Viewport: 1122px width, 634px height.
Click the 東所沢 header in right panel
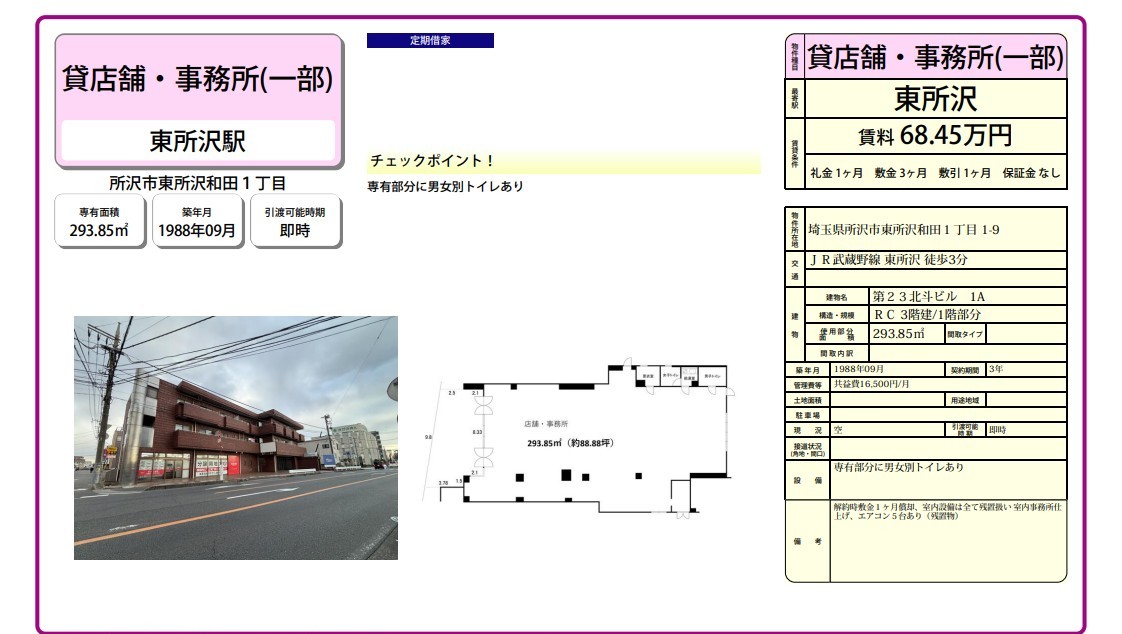click(935, 98)
